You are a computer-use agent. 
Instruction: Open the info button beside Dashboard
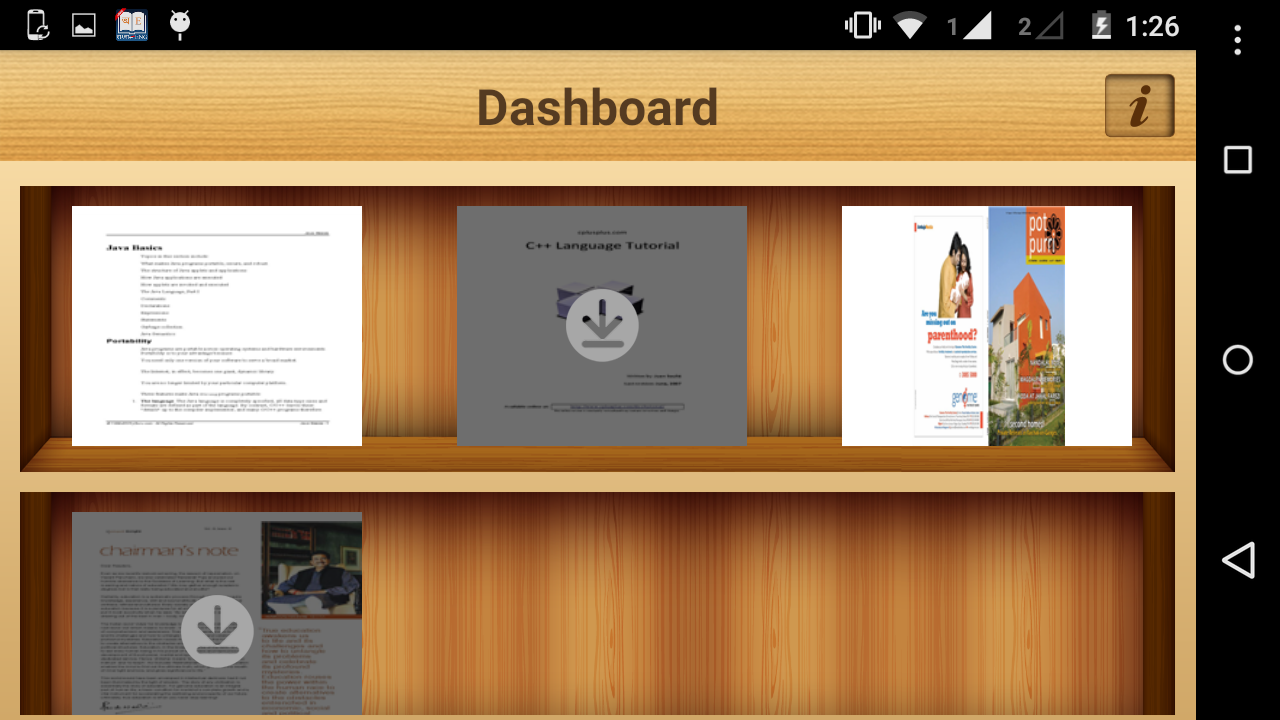1139,105
